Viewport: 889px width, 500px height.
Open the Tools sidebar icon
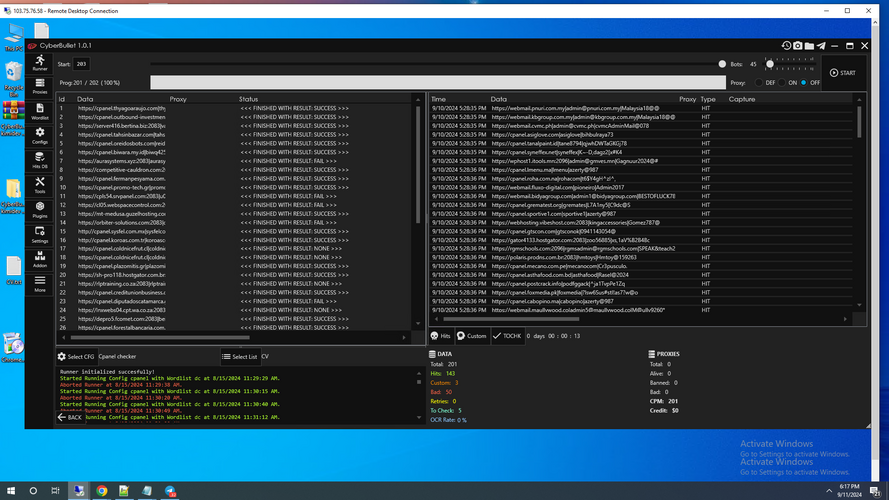tap(39, 185)
